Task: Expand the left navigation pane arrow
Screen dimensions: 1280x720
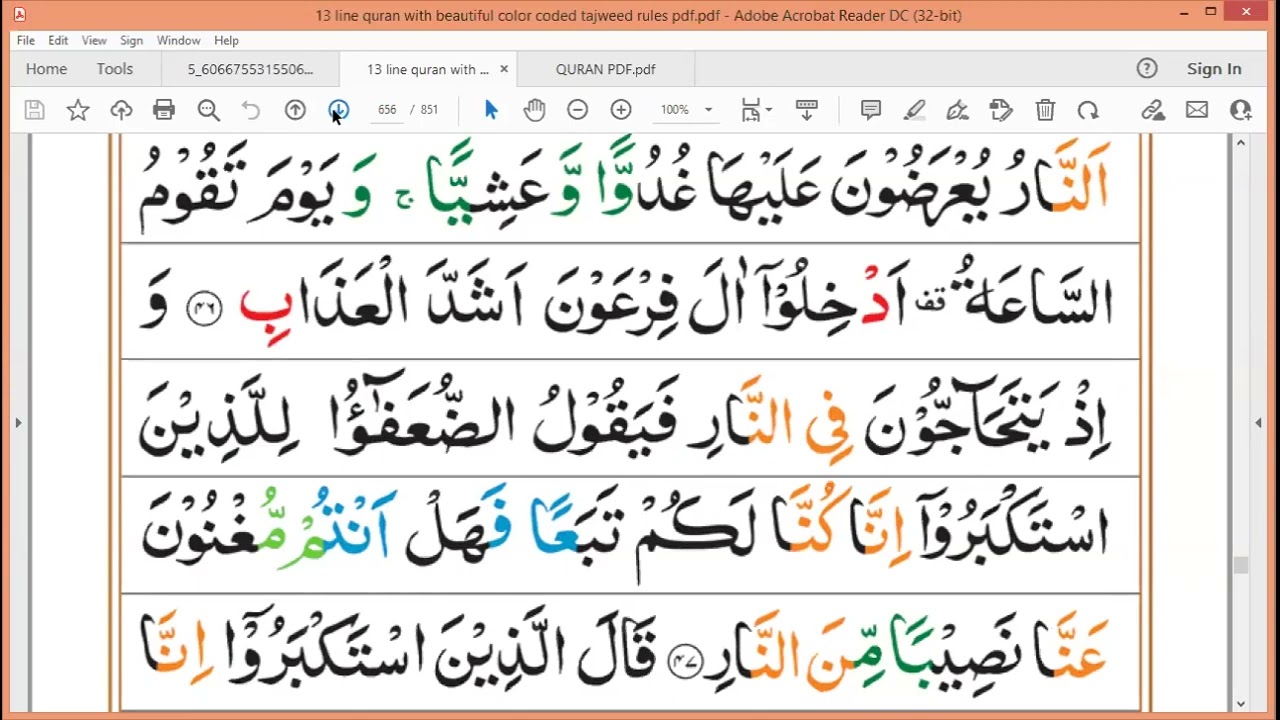Action: pyautogui.click(x=18, y=423)
